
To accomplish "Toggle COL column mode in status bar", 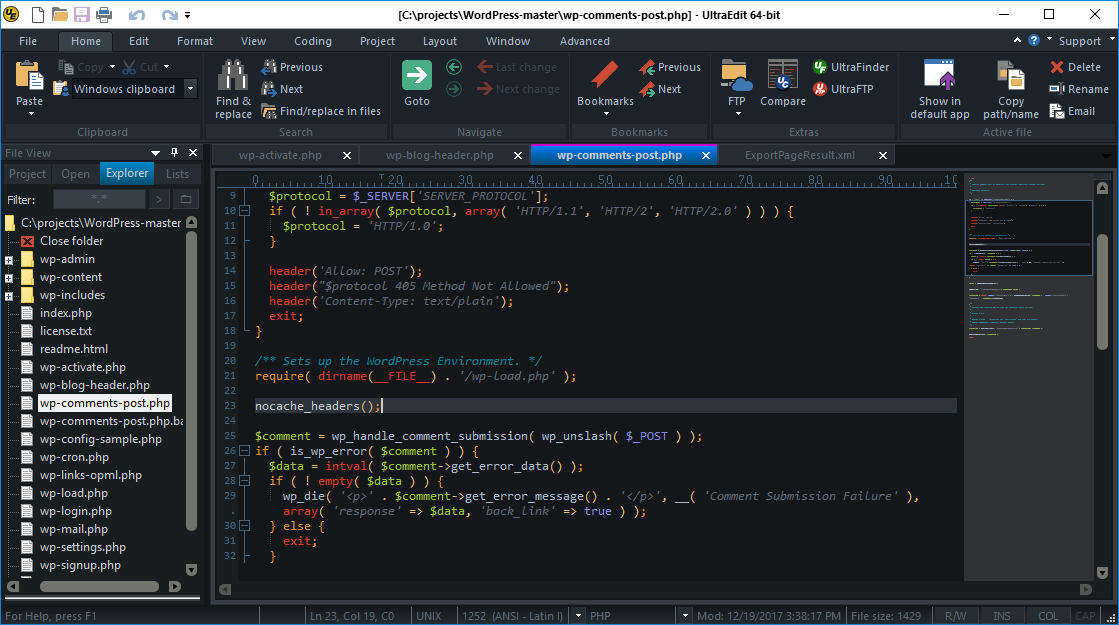I will coord(1047,616).
